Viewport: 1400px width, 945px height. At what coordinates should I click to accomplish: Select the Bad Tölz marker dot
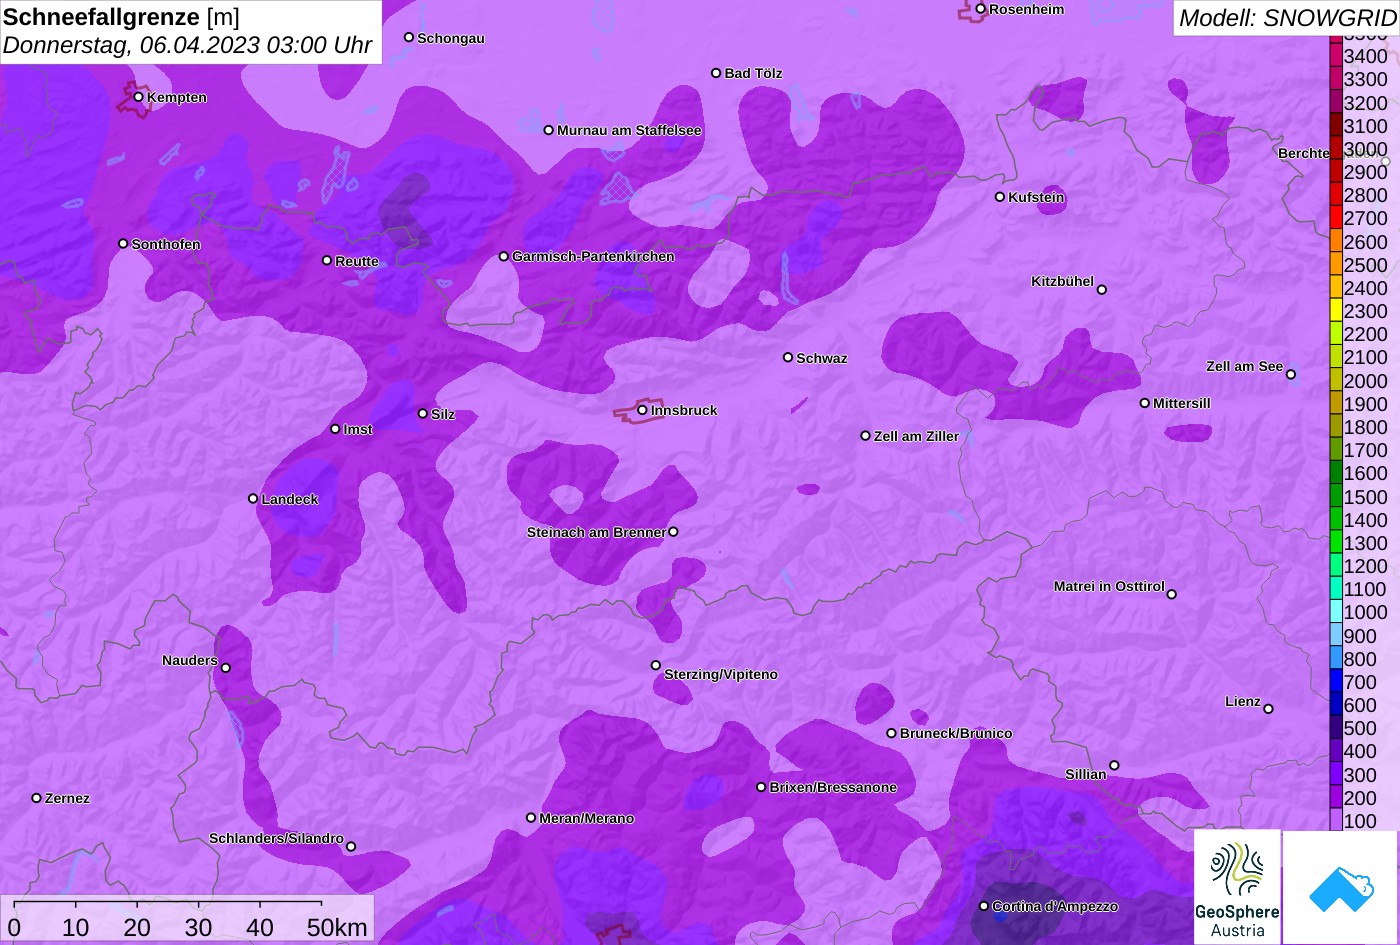click(716, 73)
